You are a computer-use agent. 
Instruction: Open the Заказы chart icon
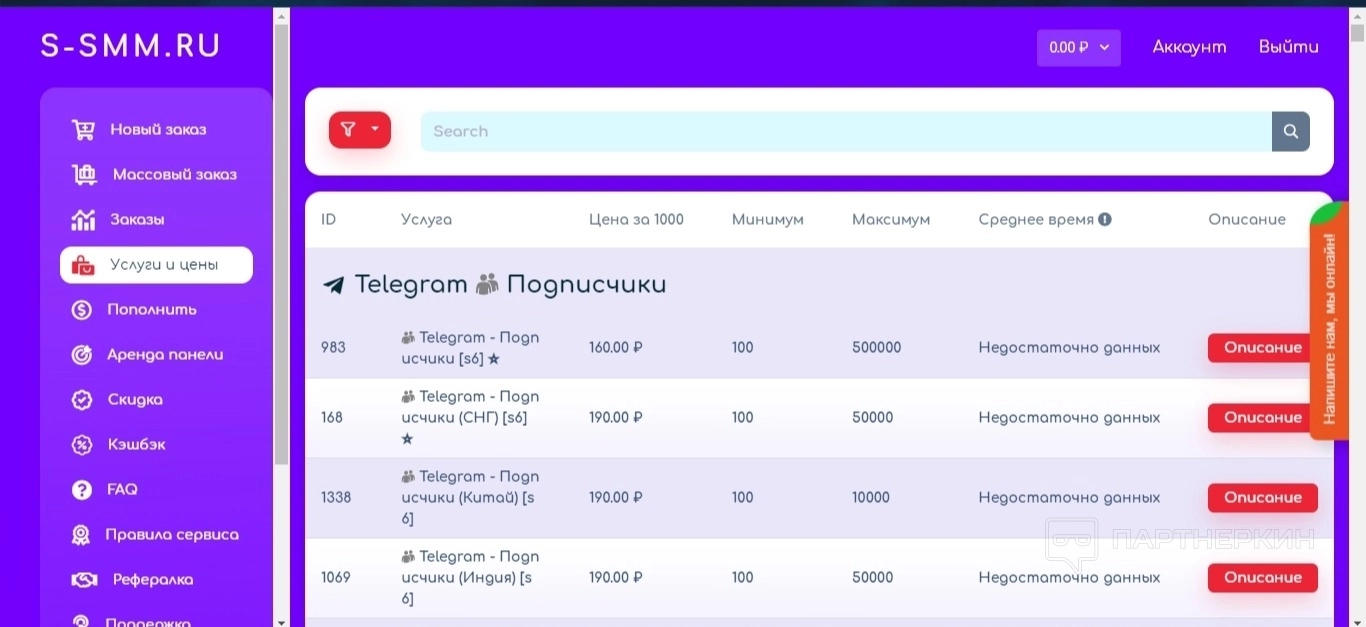coord(83,220)
